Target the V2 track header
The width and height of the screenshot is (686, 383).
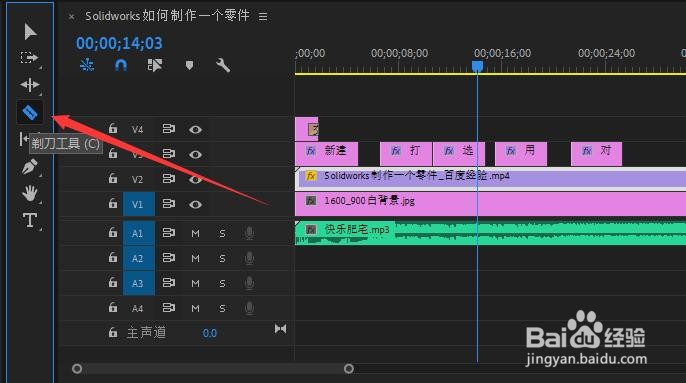pyautogui.click(x=138, y=179)
